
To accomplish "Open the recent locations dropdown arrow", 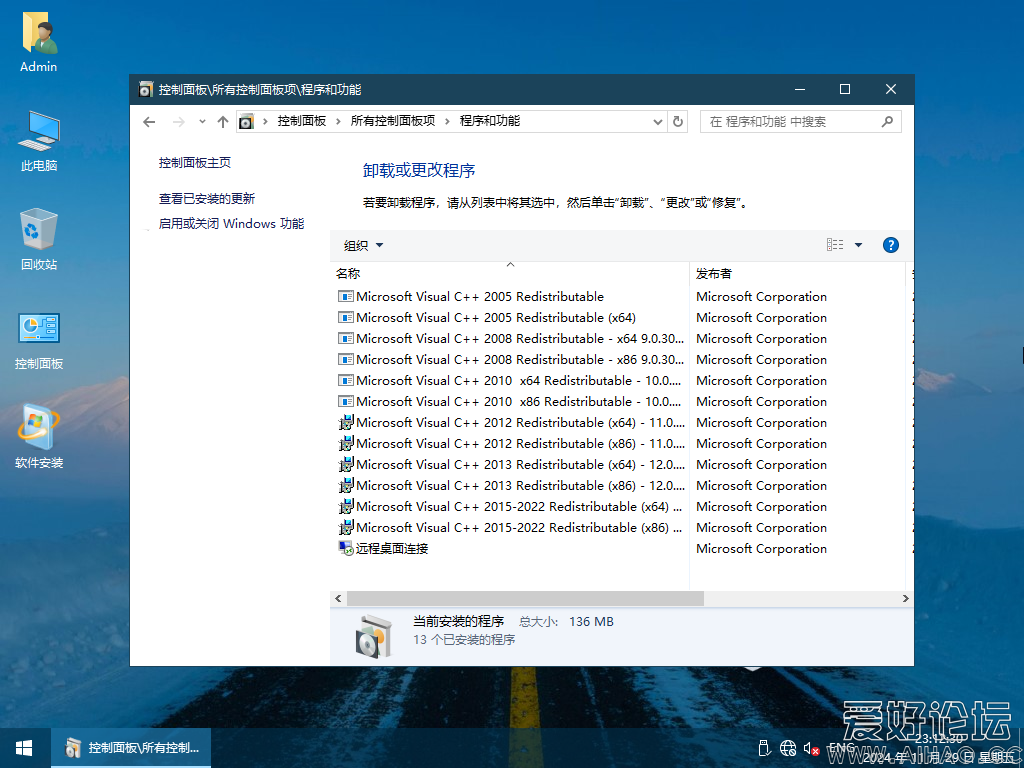I will 202,121.
